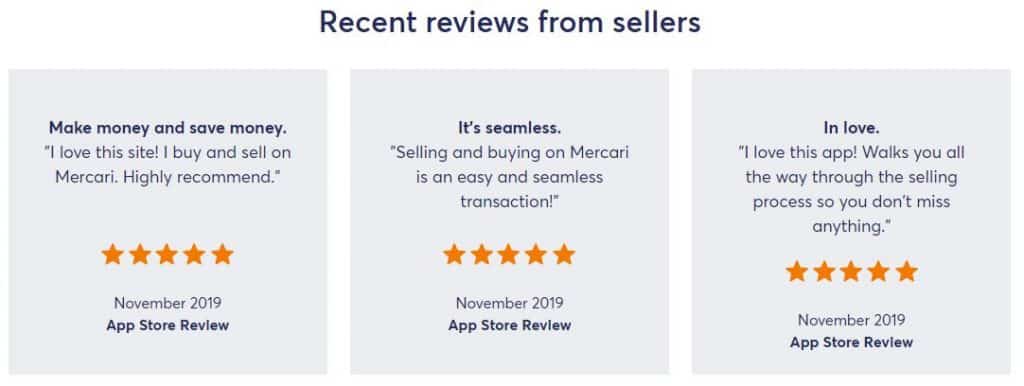Click the Recent reviews from sellers heading
The image size is (1024, 386).
point(510,22)
